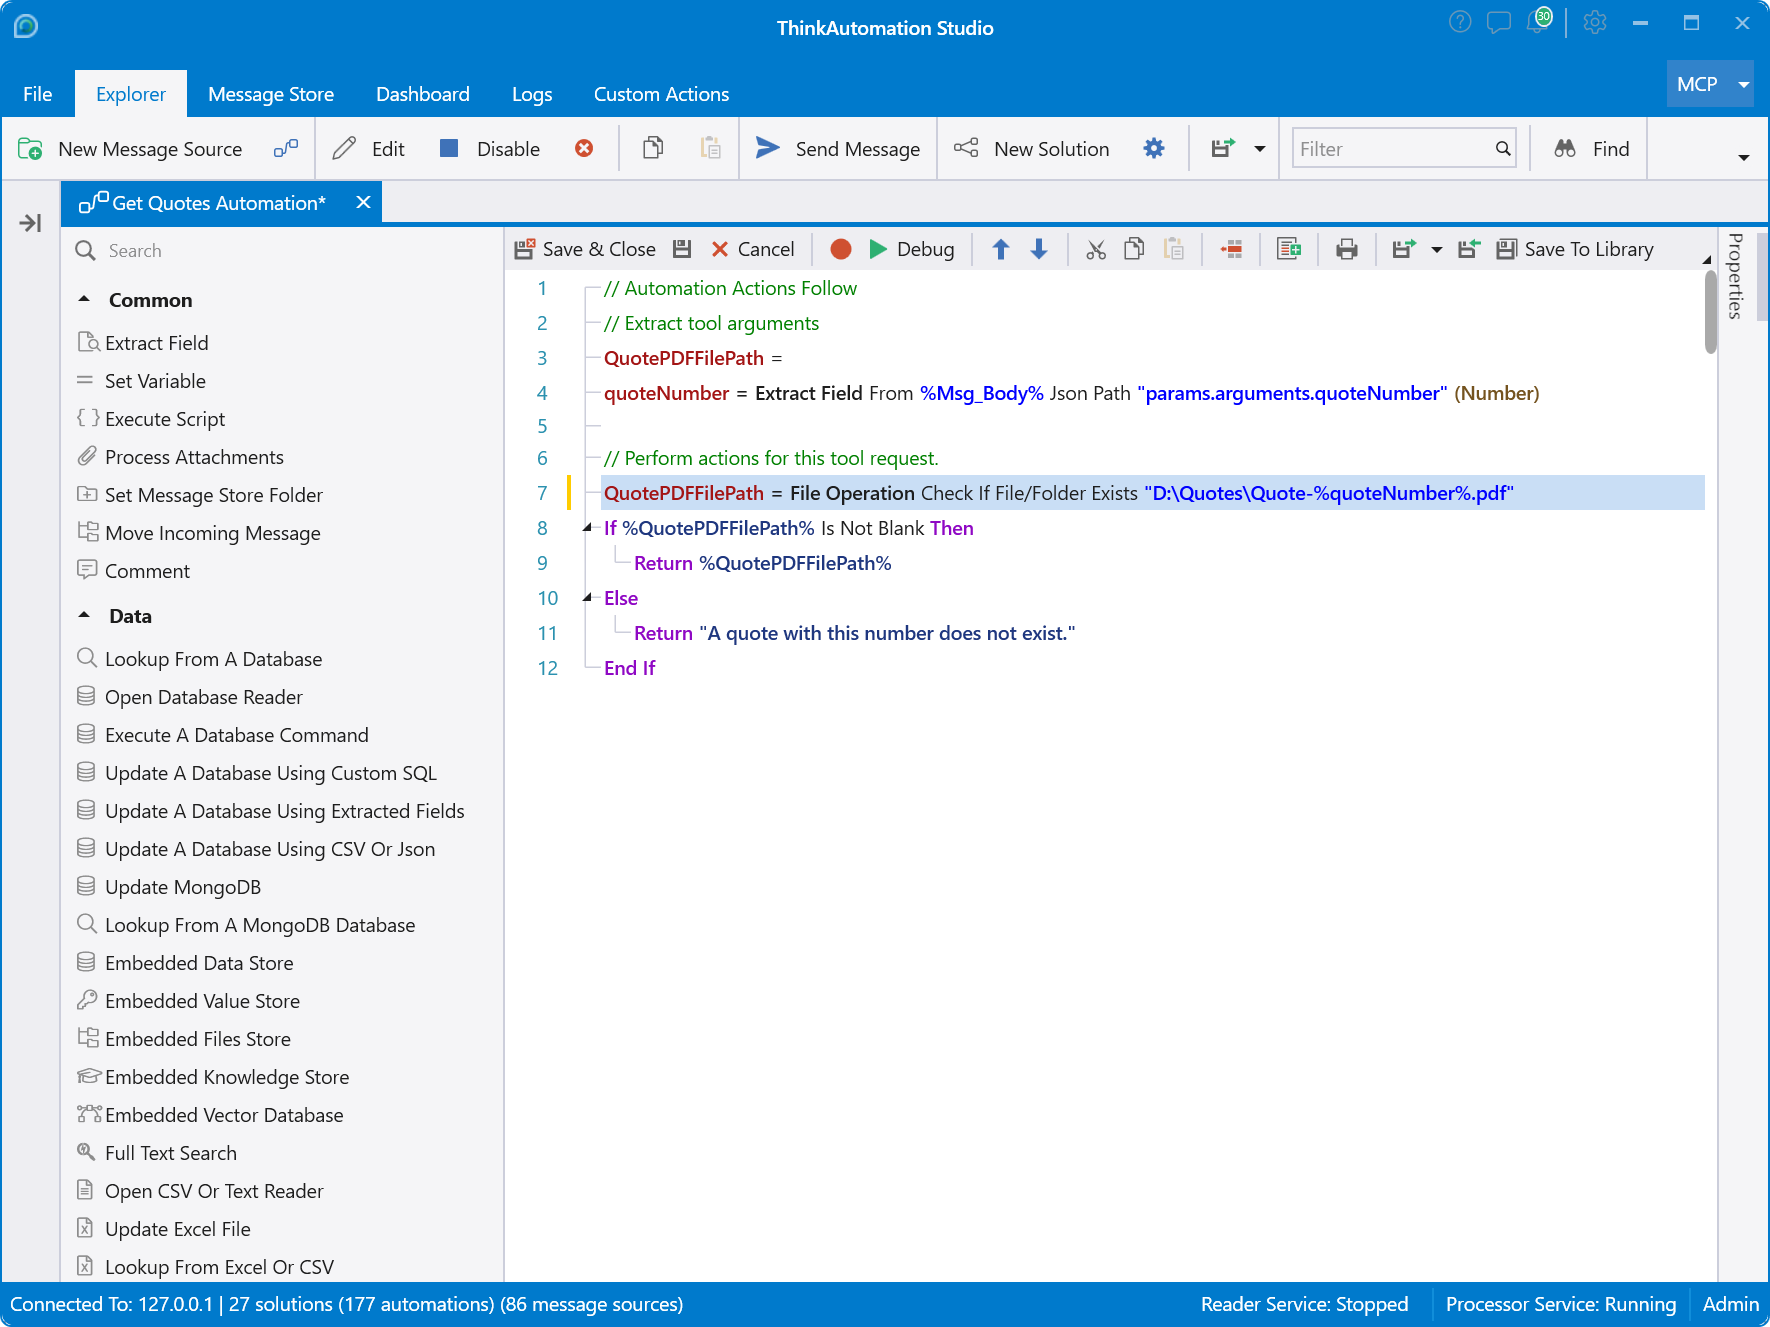Select the Extract Field action
This screenshot has width=1770, height=1327.
pyautogui.click(x=157, y=343)
